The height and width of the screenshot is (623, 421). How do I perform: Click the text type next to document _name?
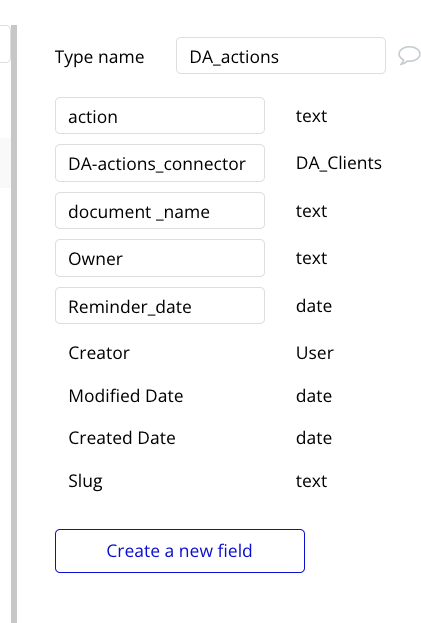[x=311, y=211]
